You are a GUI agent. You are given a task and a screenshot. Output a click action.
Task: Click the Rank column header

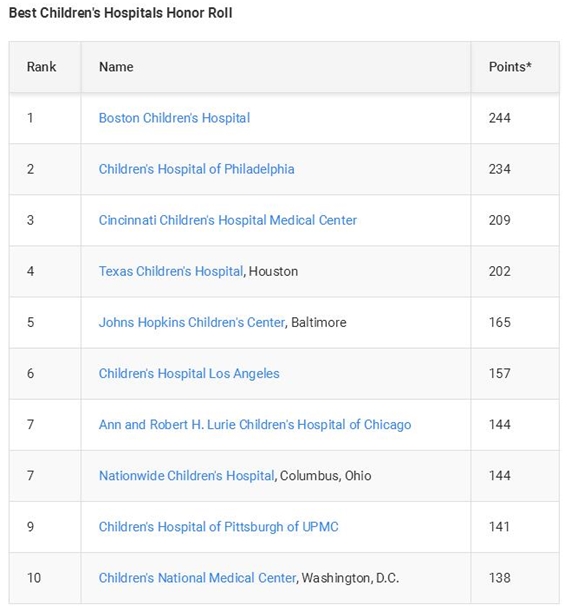[41, 67]
